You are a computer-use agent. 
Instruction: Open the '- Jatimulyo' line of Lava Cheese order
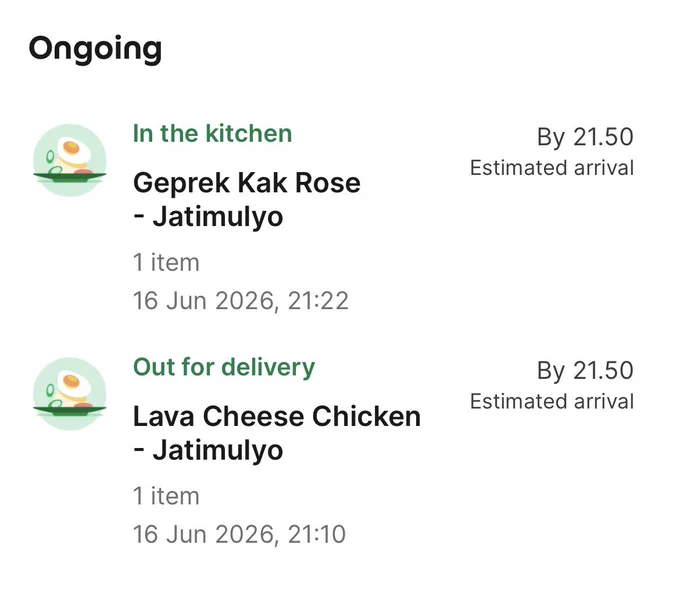click(208, 450)
